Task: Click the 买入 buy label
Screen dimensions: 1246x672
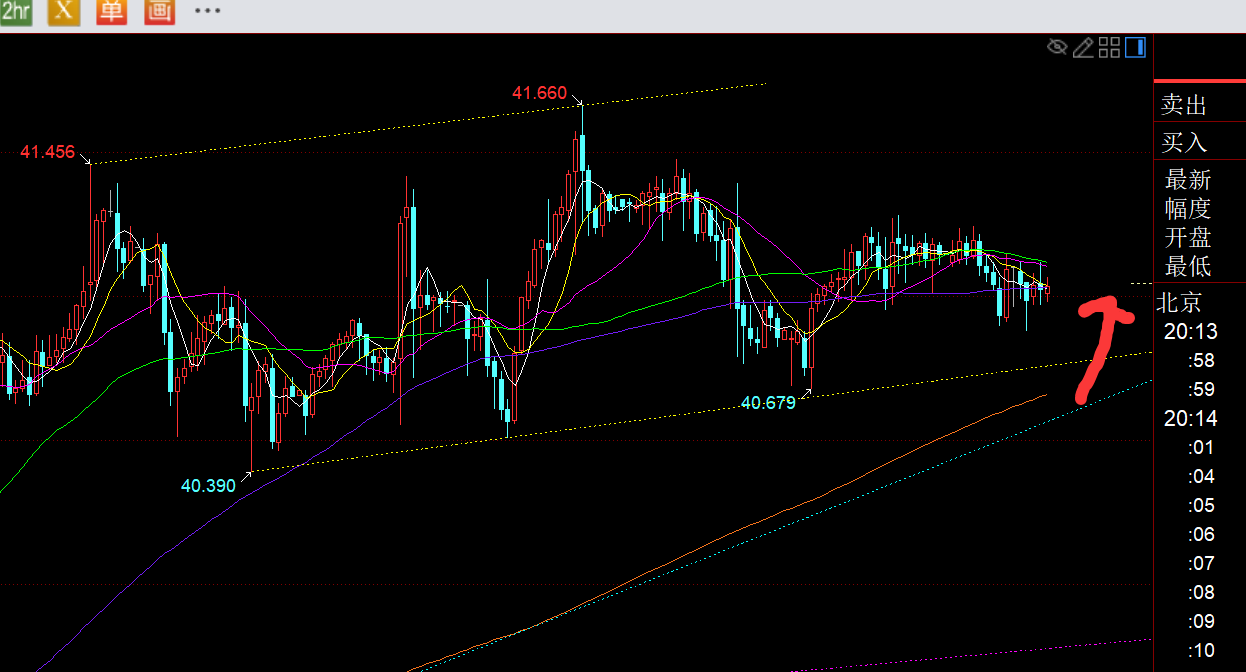Action: pyautogui.click(x=1184, y=143)
